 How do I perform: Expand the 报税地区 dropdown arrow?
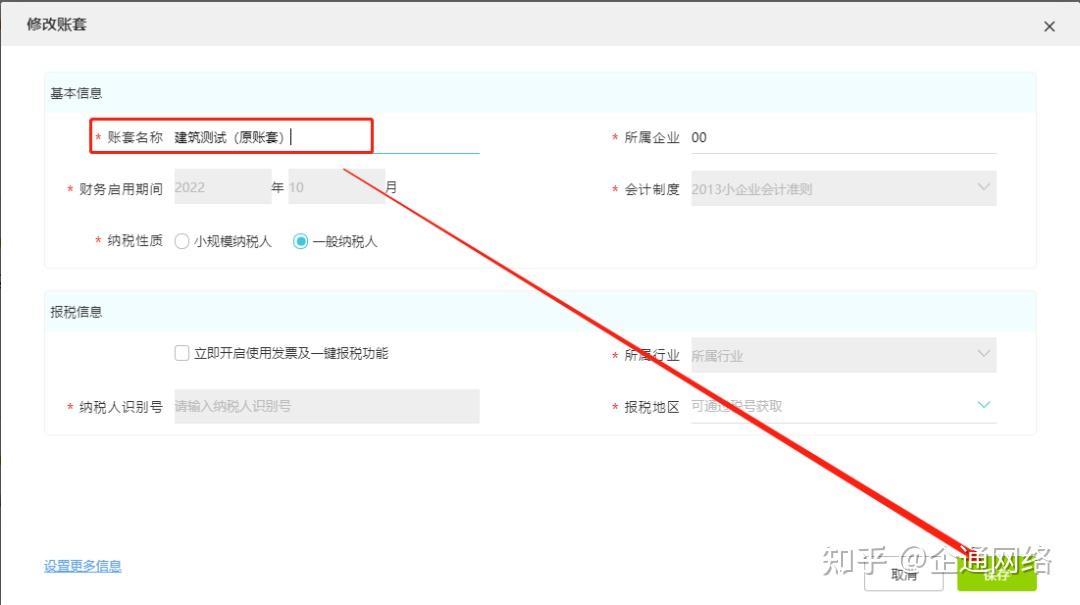click(x=984, y=404)
